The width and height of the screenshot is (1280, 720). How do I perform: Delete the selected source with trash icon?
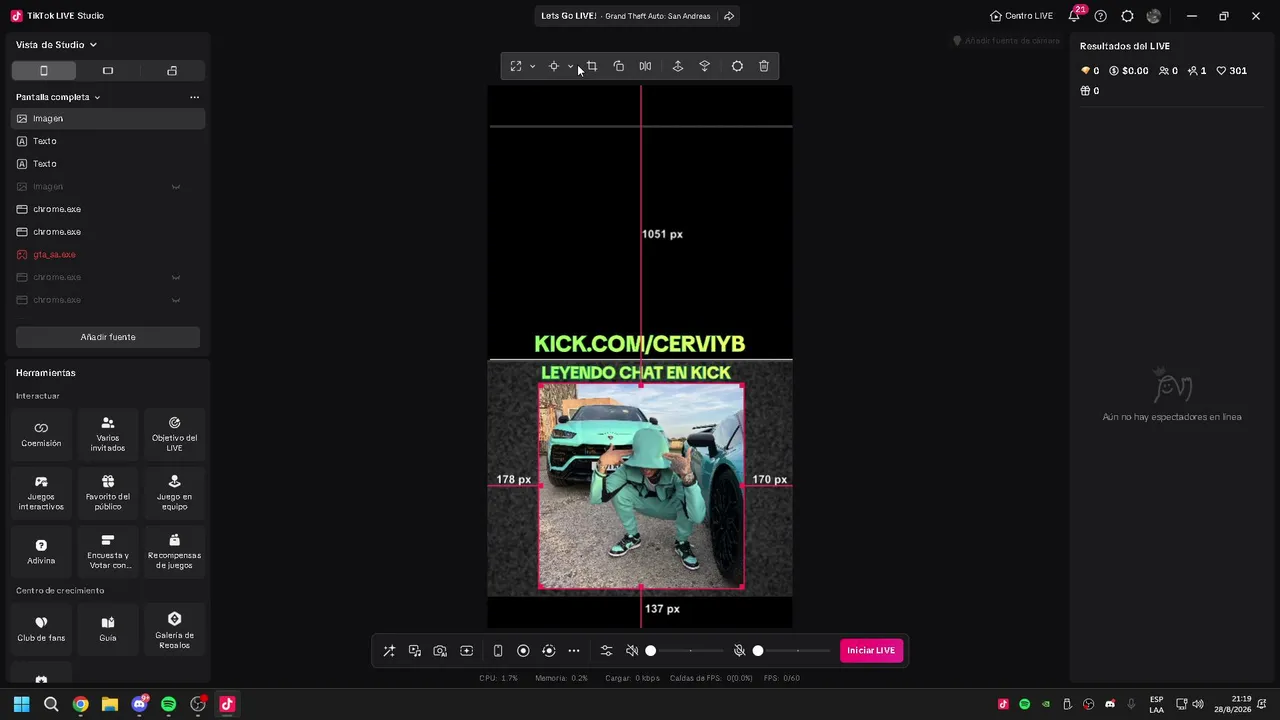point(764,66)
